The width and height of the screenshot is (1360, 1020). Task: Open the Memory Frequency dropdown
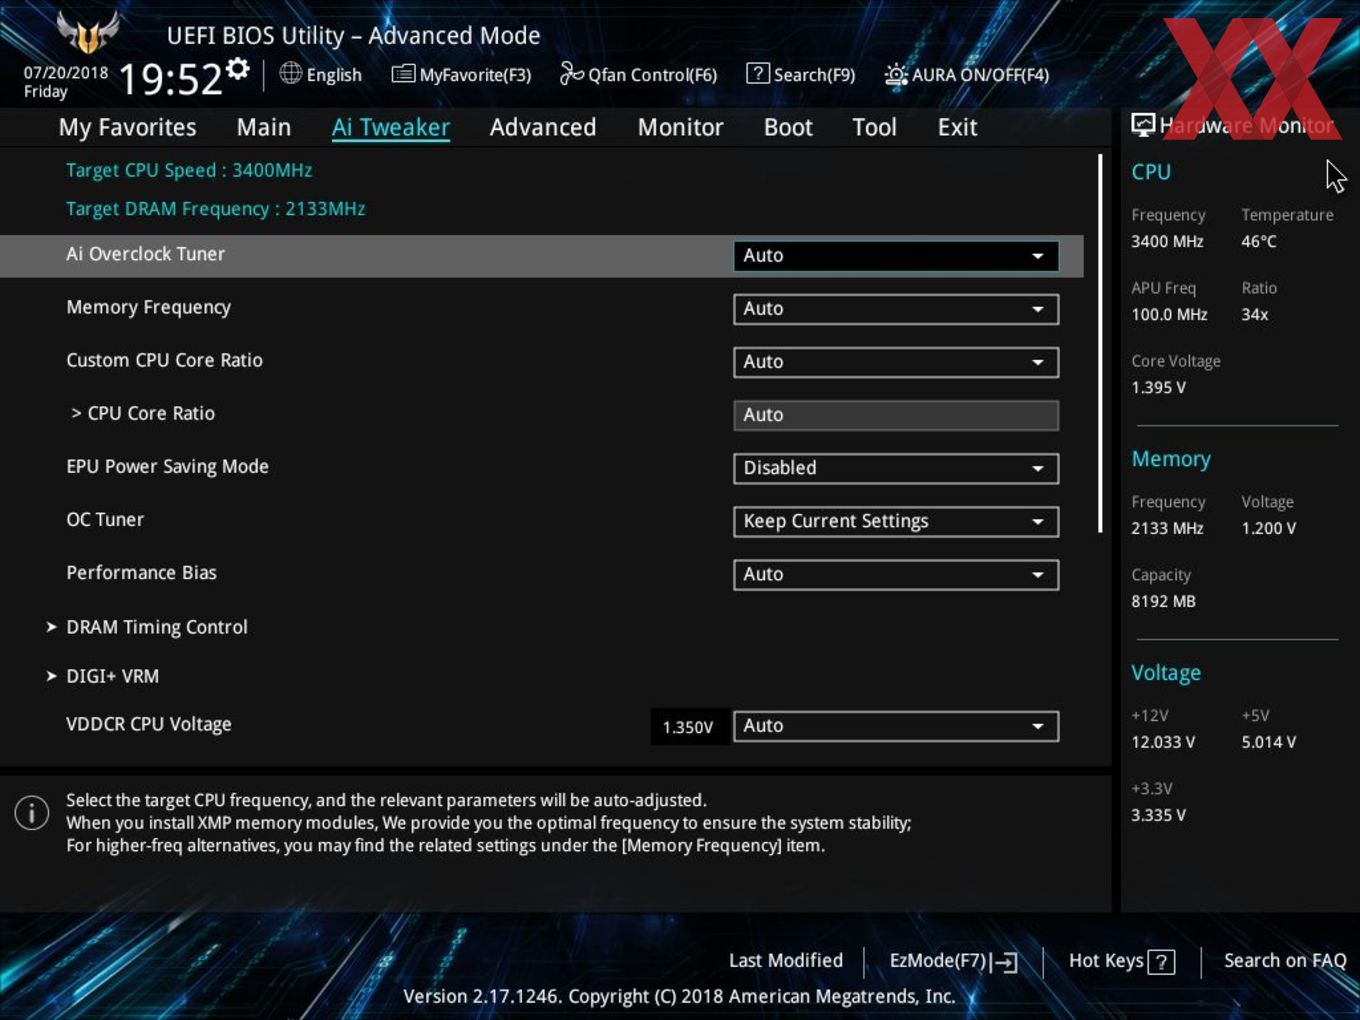[896, 309]
